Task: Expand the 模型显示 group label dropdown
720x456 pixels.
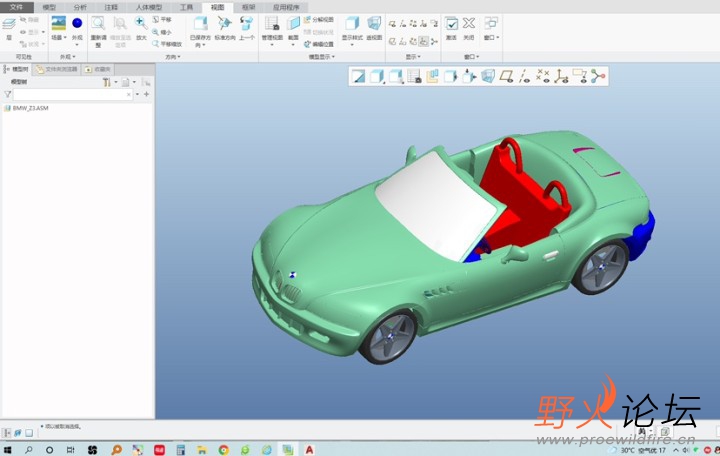Action: coord(322,57)
